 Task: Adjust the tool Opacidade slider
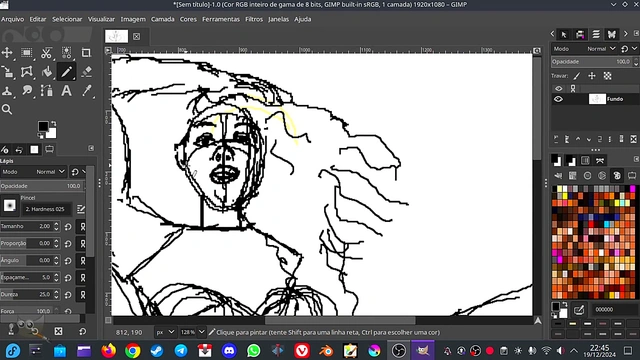42,186
